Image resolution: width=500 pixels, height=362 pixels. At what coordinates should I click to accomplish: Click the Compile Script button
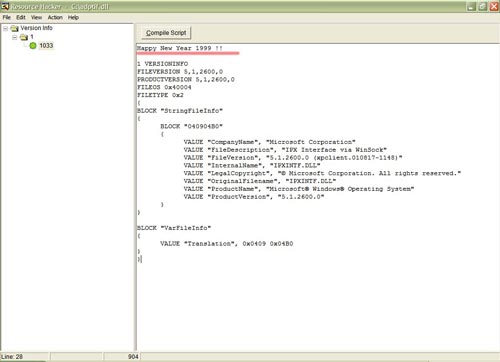tap(166, 33)
